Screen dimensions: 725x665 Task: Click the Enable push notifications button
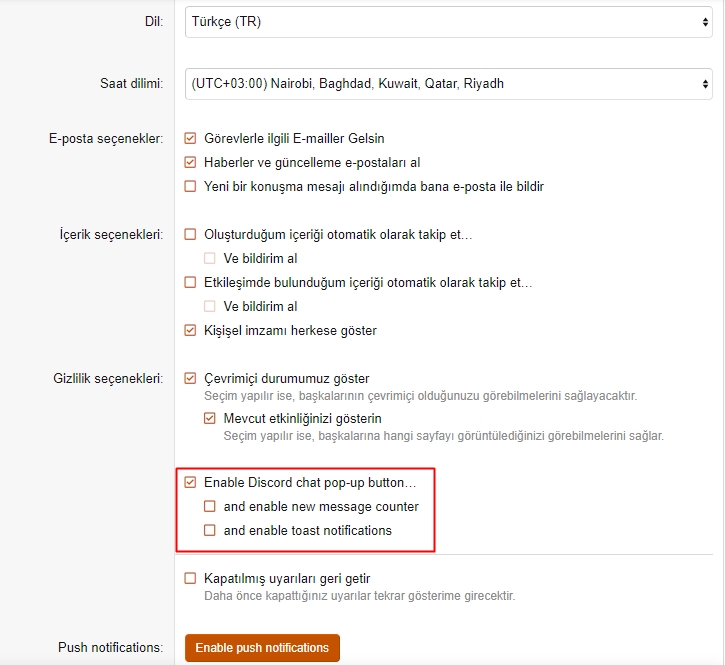262,648
